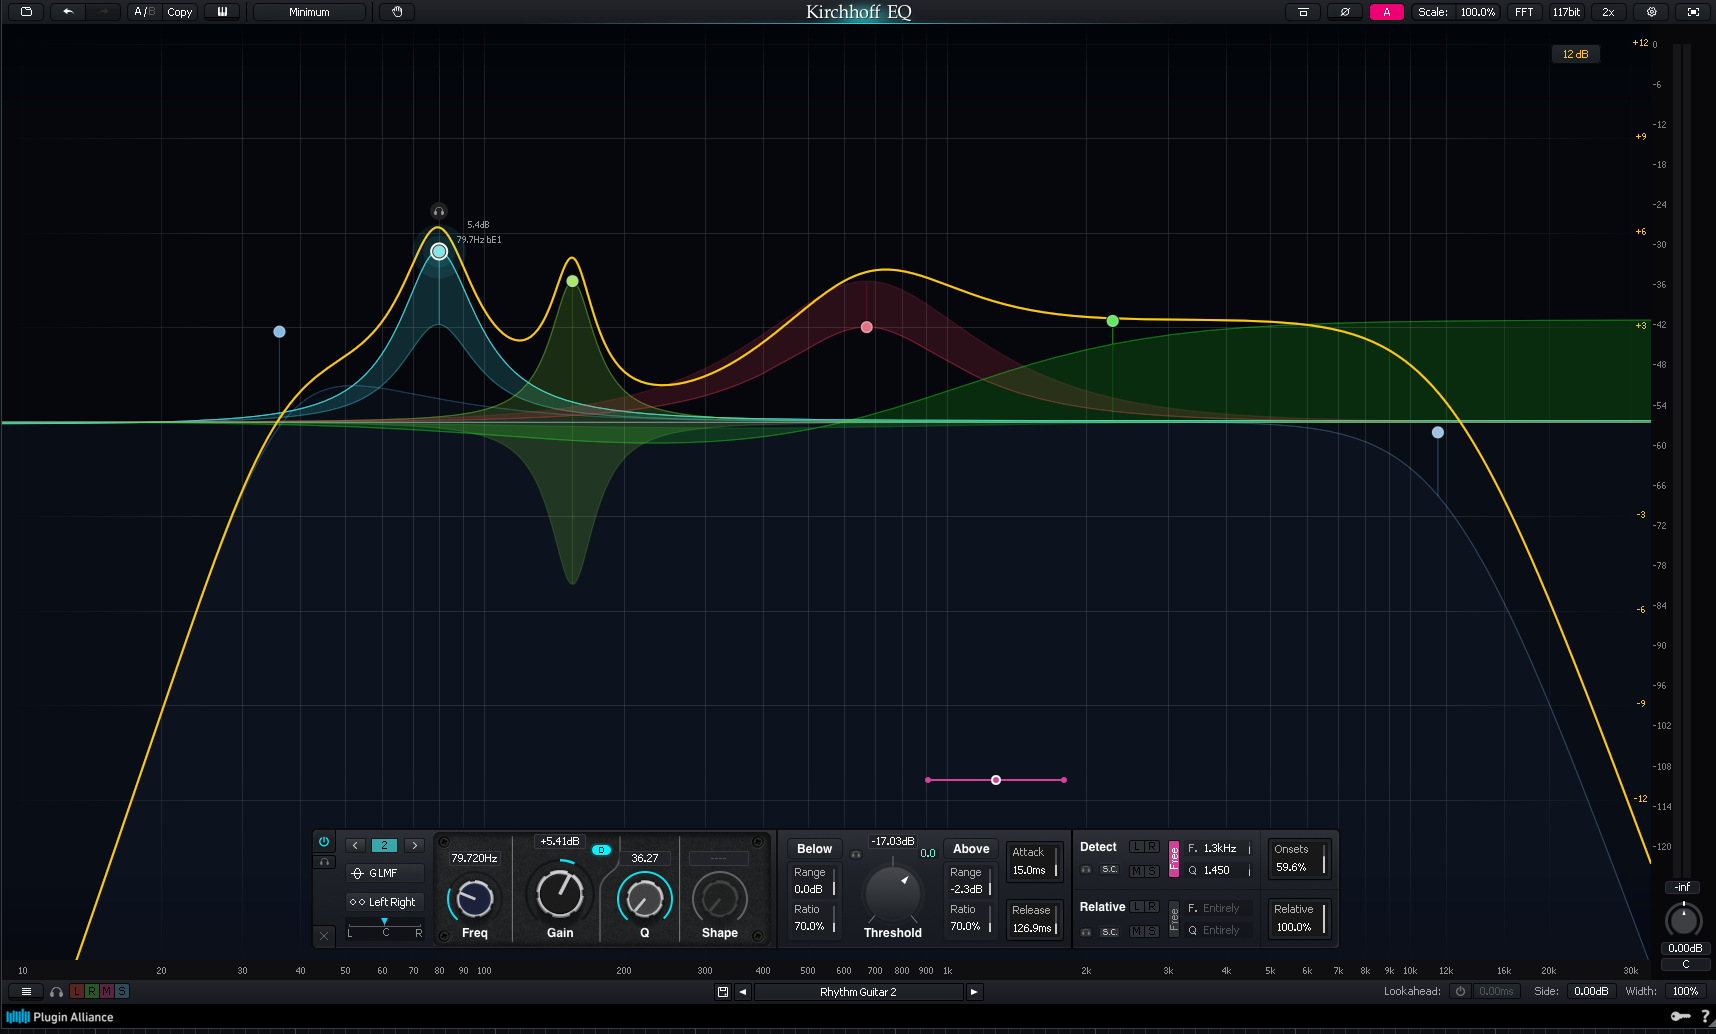Open the Left Right stereo mode dropdown

(x=385, y=902)
